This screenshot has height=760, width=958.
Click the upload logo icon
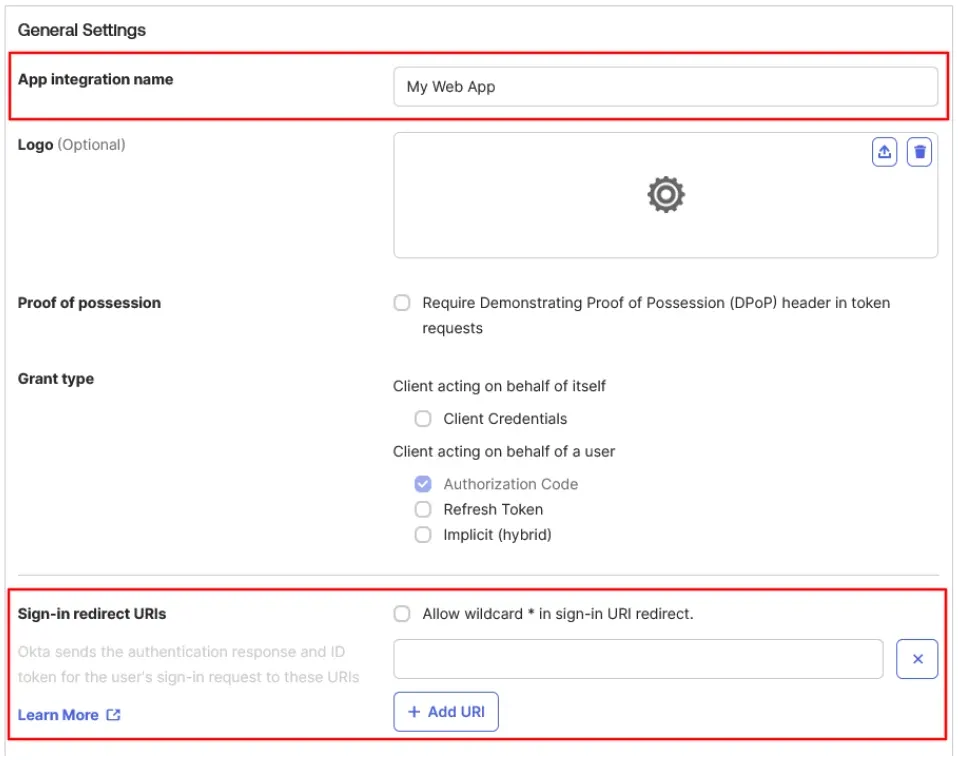884,152
